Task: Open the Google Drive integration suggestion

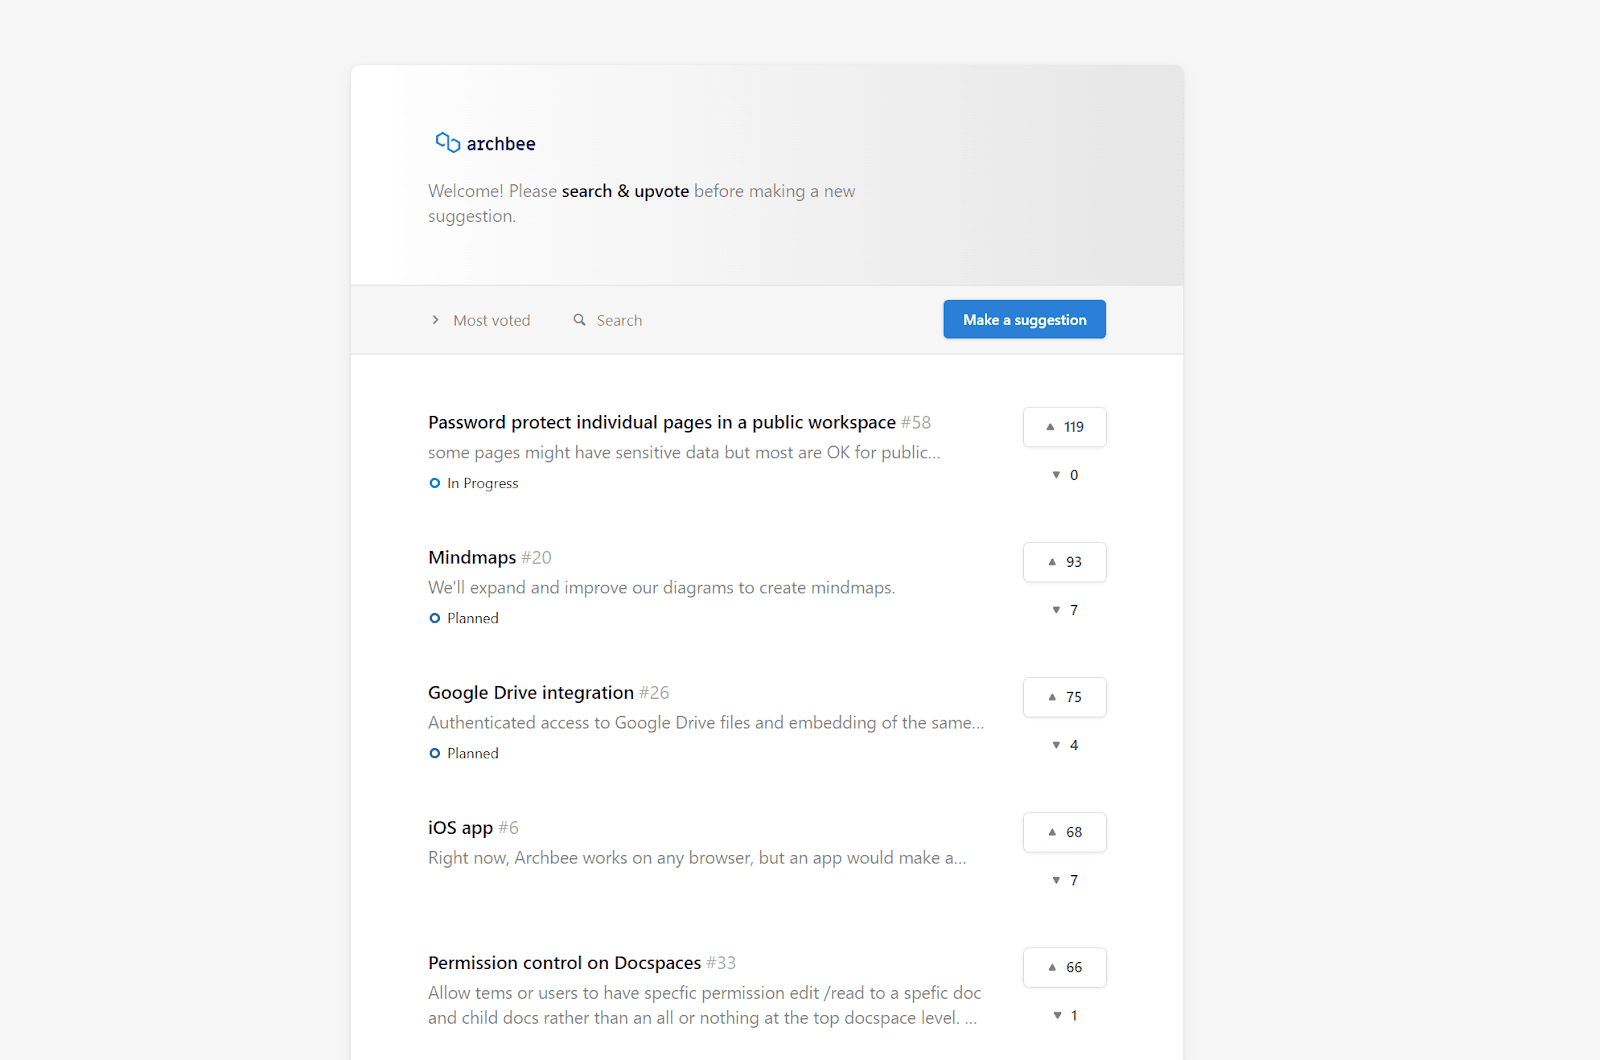Action: (x=530, y=692)
